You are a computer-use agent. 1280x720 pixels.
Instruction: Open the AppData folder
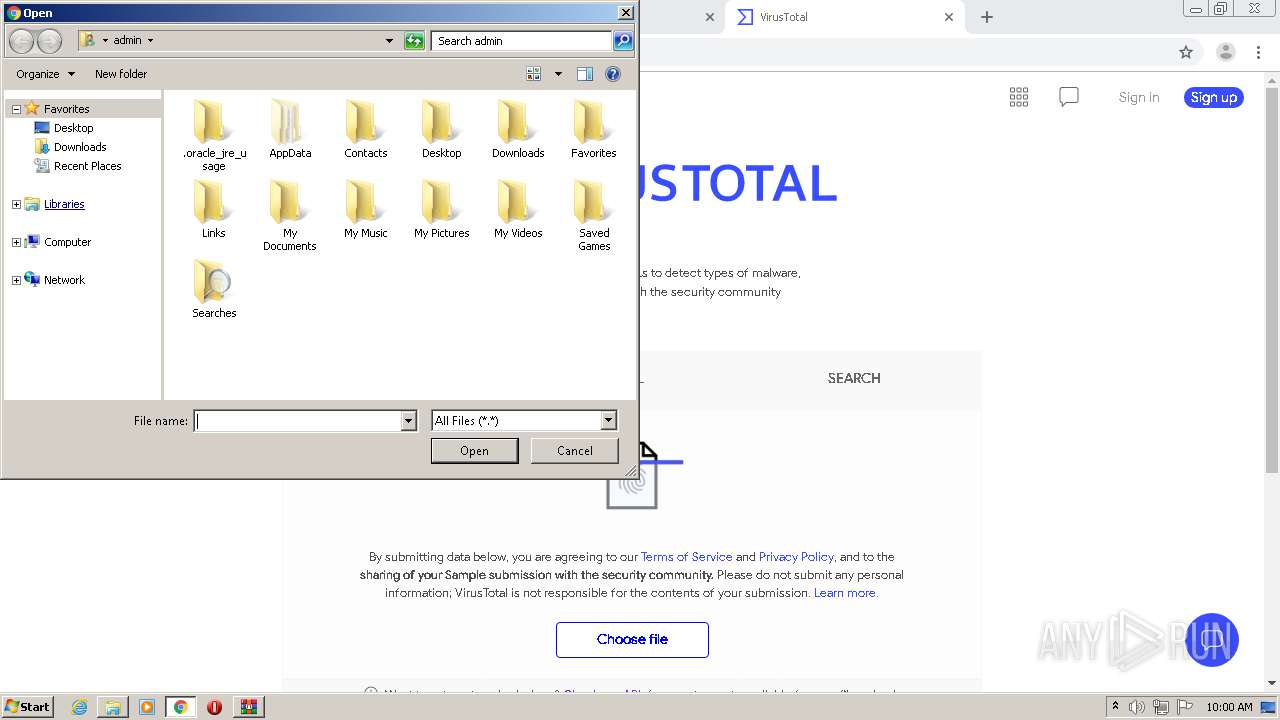(290, 129)
